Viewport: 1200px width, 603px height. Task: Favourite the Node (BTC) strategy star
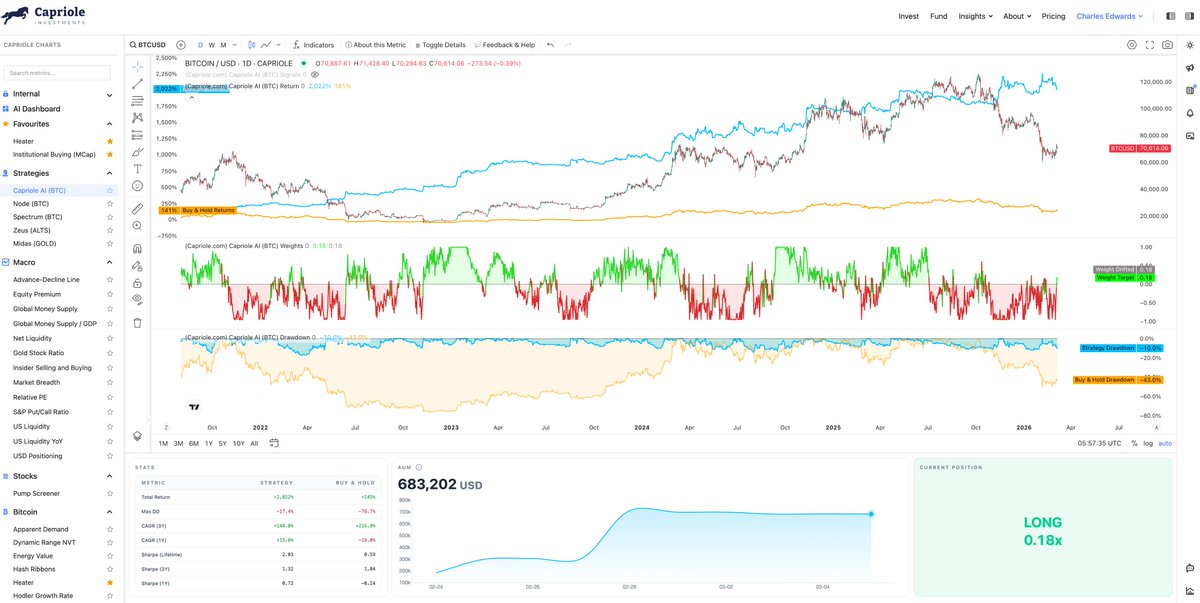point(110,203)
